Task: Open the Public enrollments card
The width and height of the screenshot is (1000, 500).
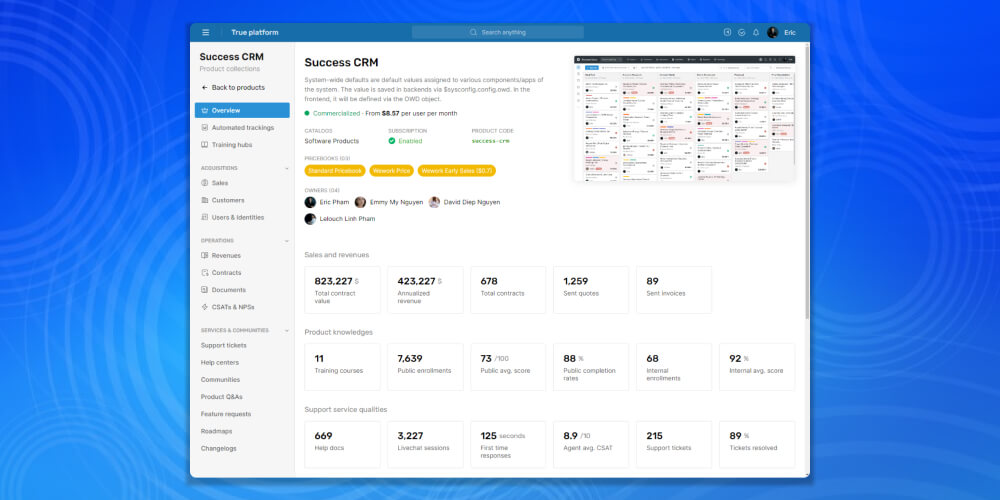Action: coord(425,367)
